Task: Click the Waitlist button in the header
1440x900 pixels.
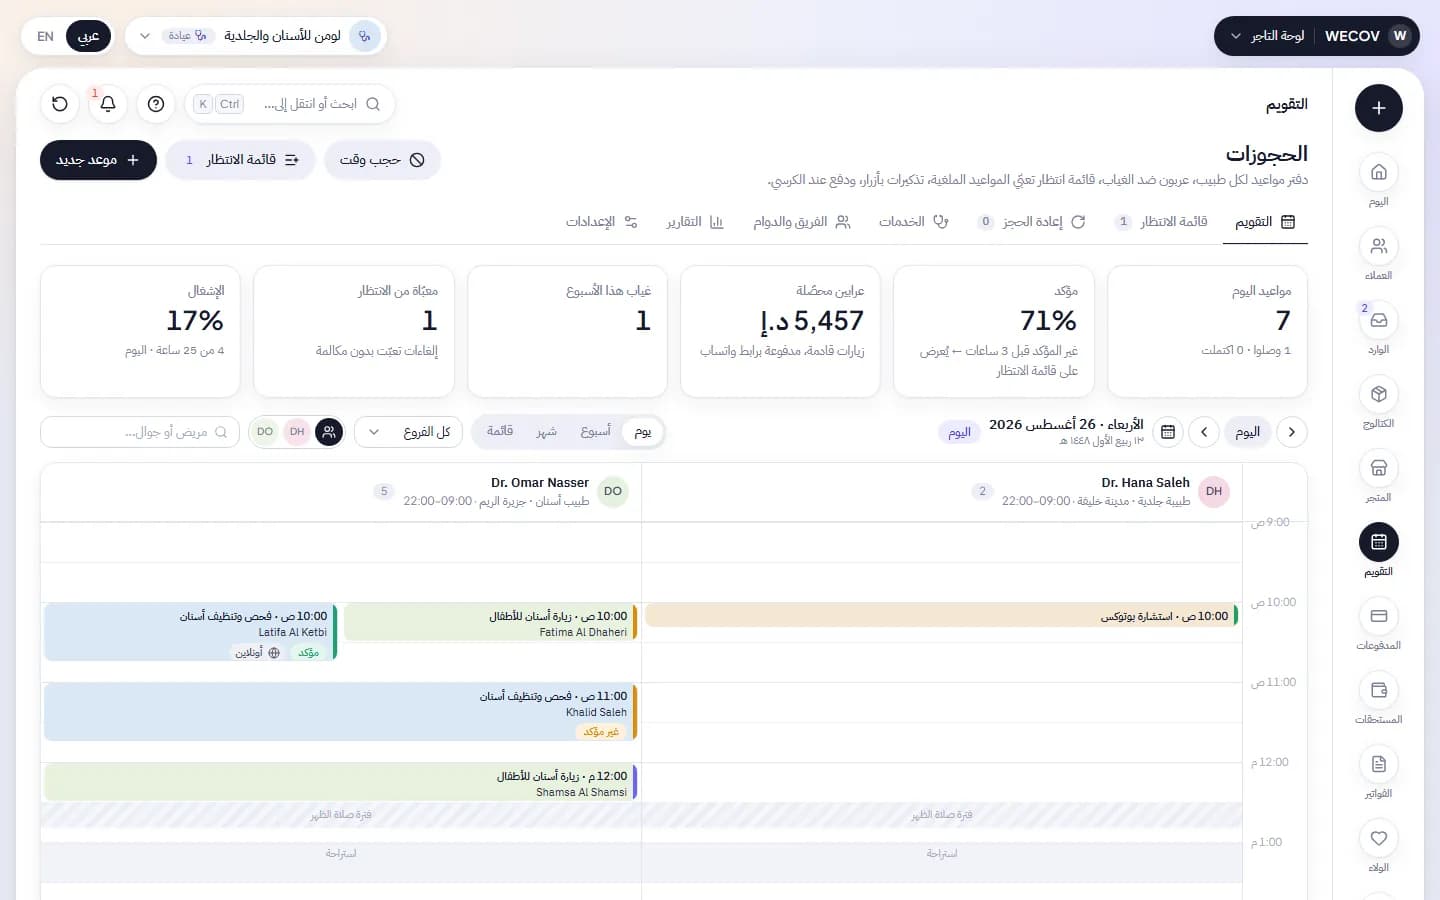Action: pos(240,160)
